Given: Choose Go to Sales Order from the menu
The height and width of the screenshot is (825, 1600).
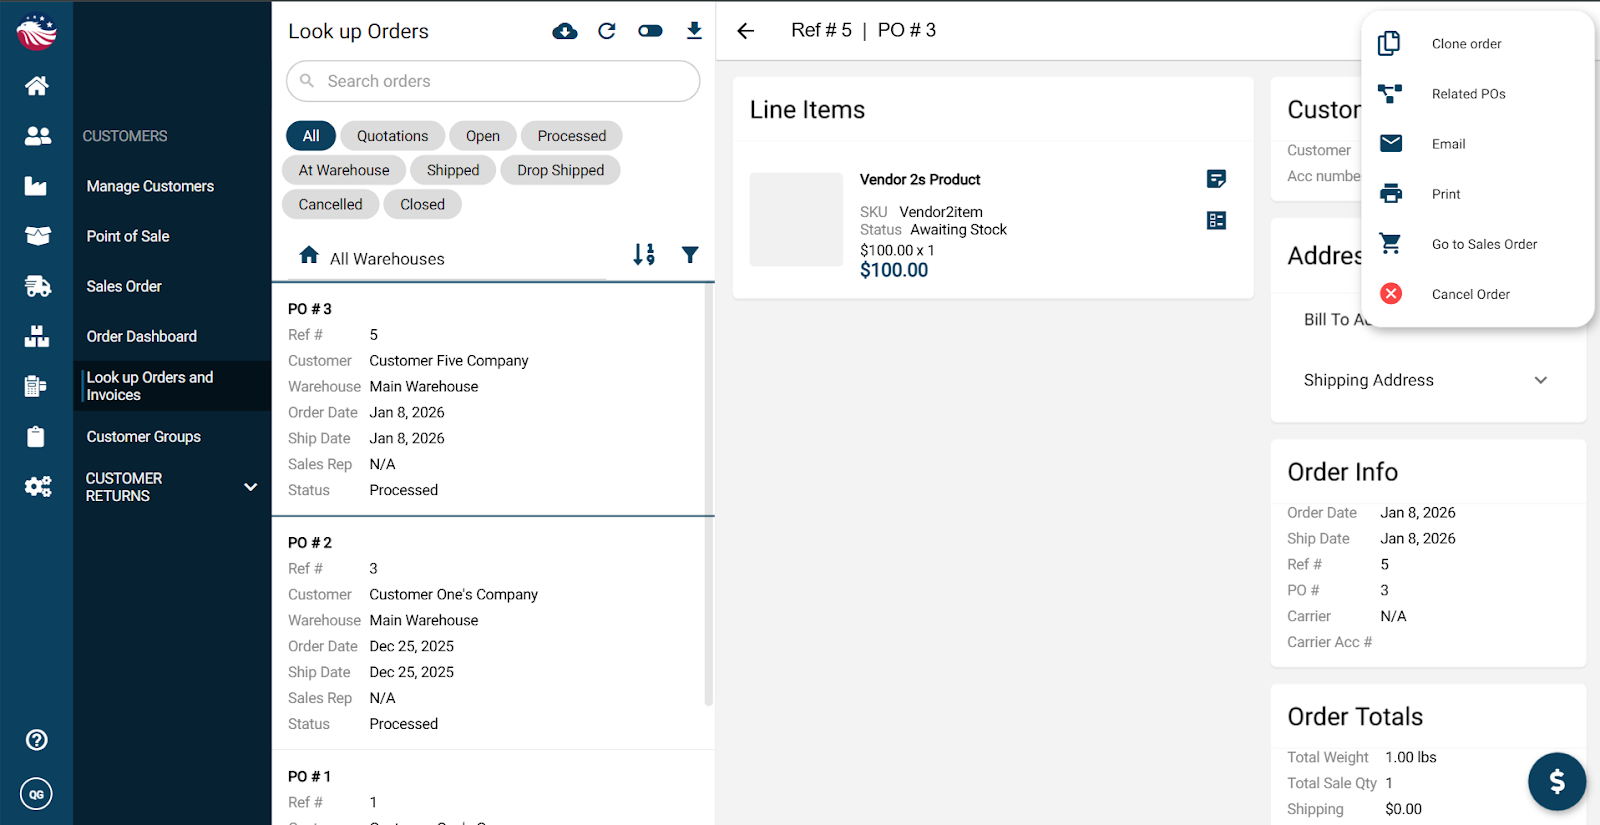Looking at the screenshot, I should [x=1477, y=244].
